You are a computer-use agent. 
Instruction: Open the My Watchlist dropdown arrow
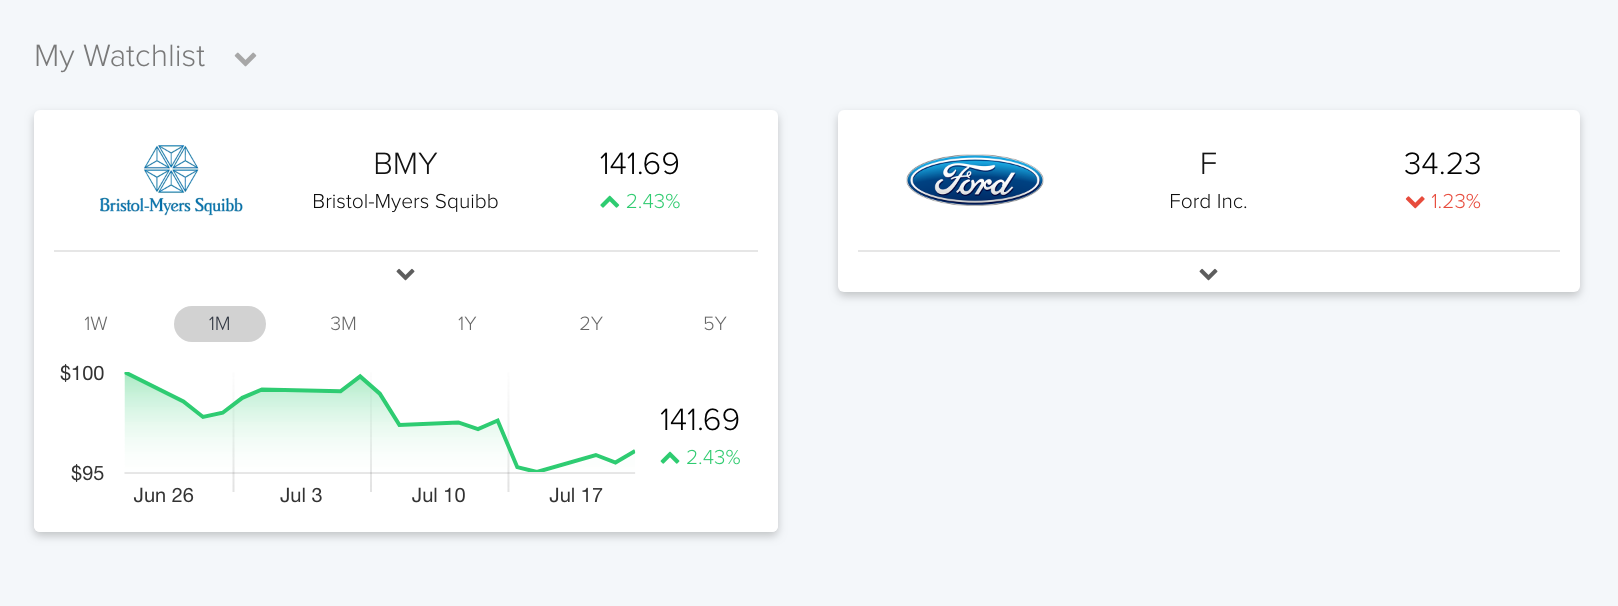[245, 59]
